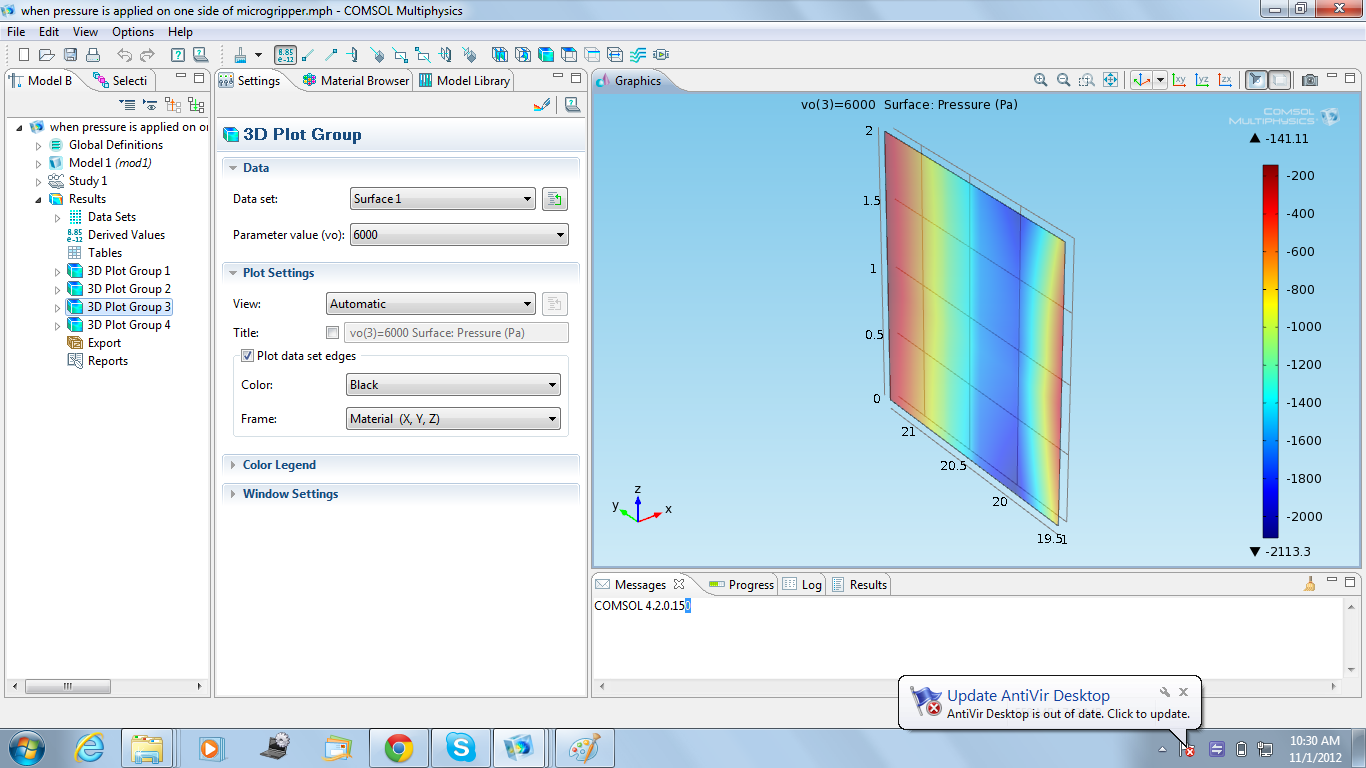
Task: Expand the Color Legend section
Action: (x=279, y=465)
